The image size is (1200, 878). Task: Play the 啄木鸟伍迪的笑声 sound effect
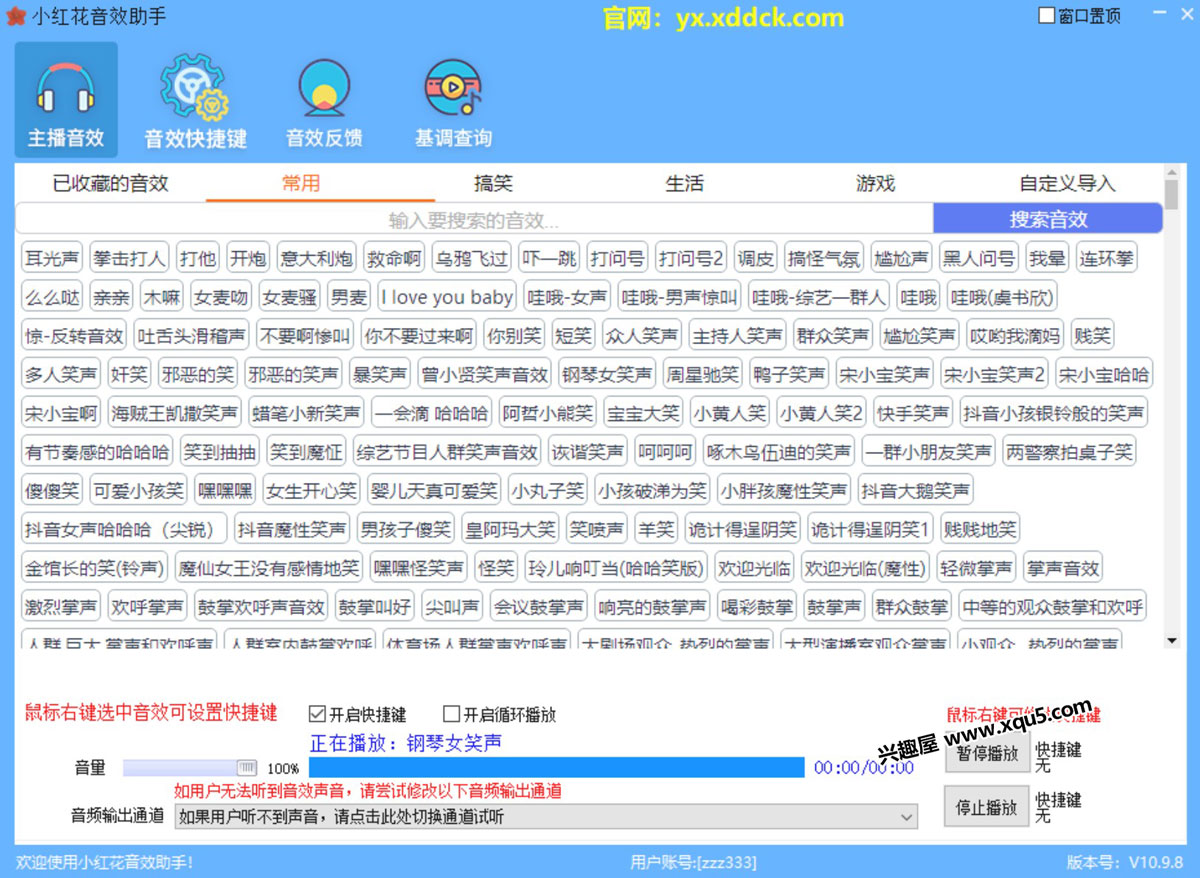pos(779,451)
